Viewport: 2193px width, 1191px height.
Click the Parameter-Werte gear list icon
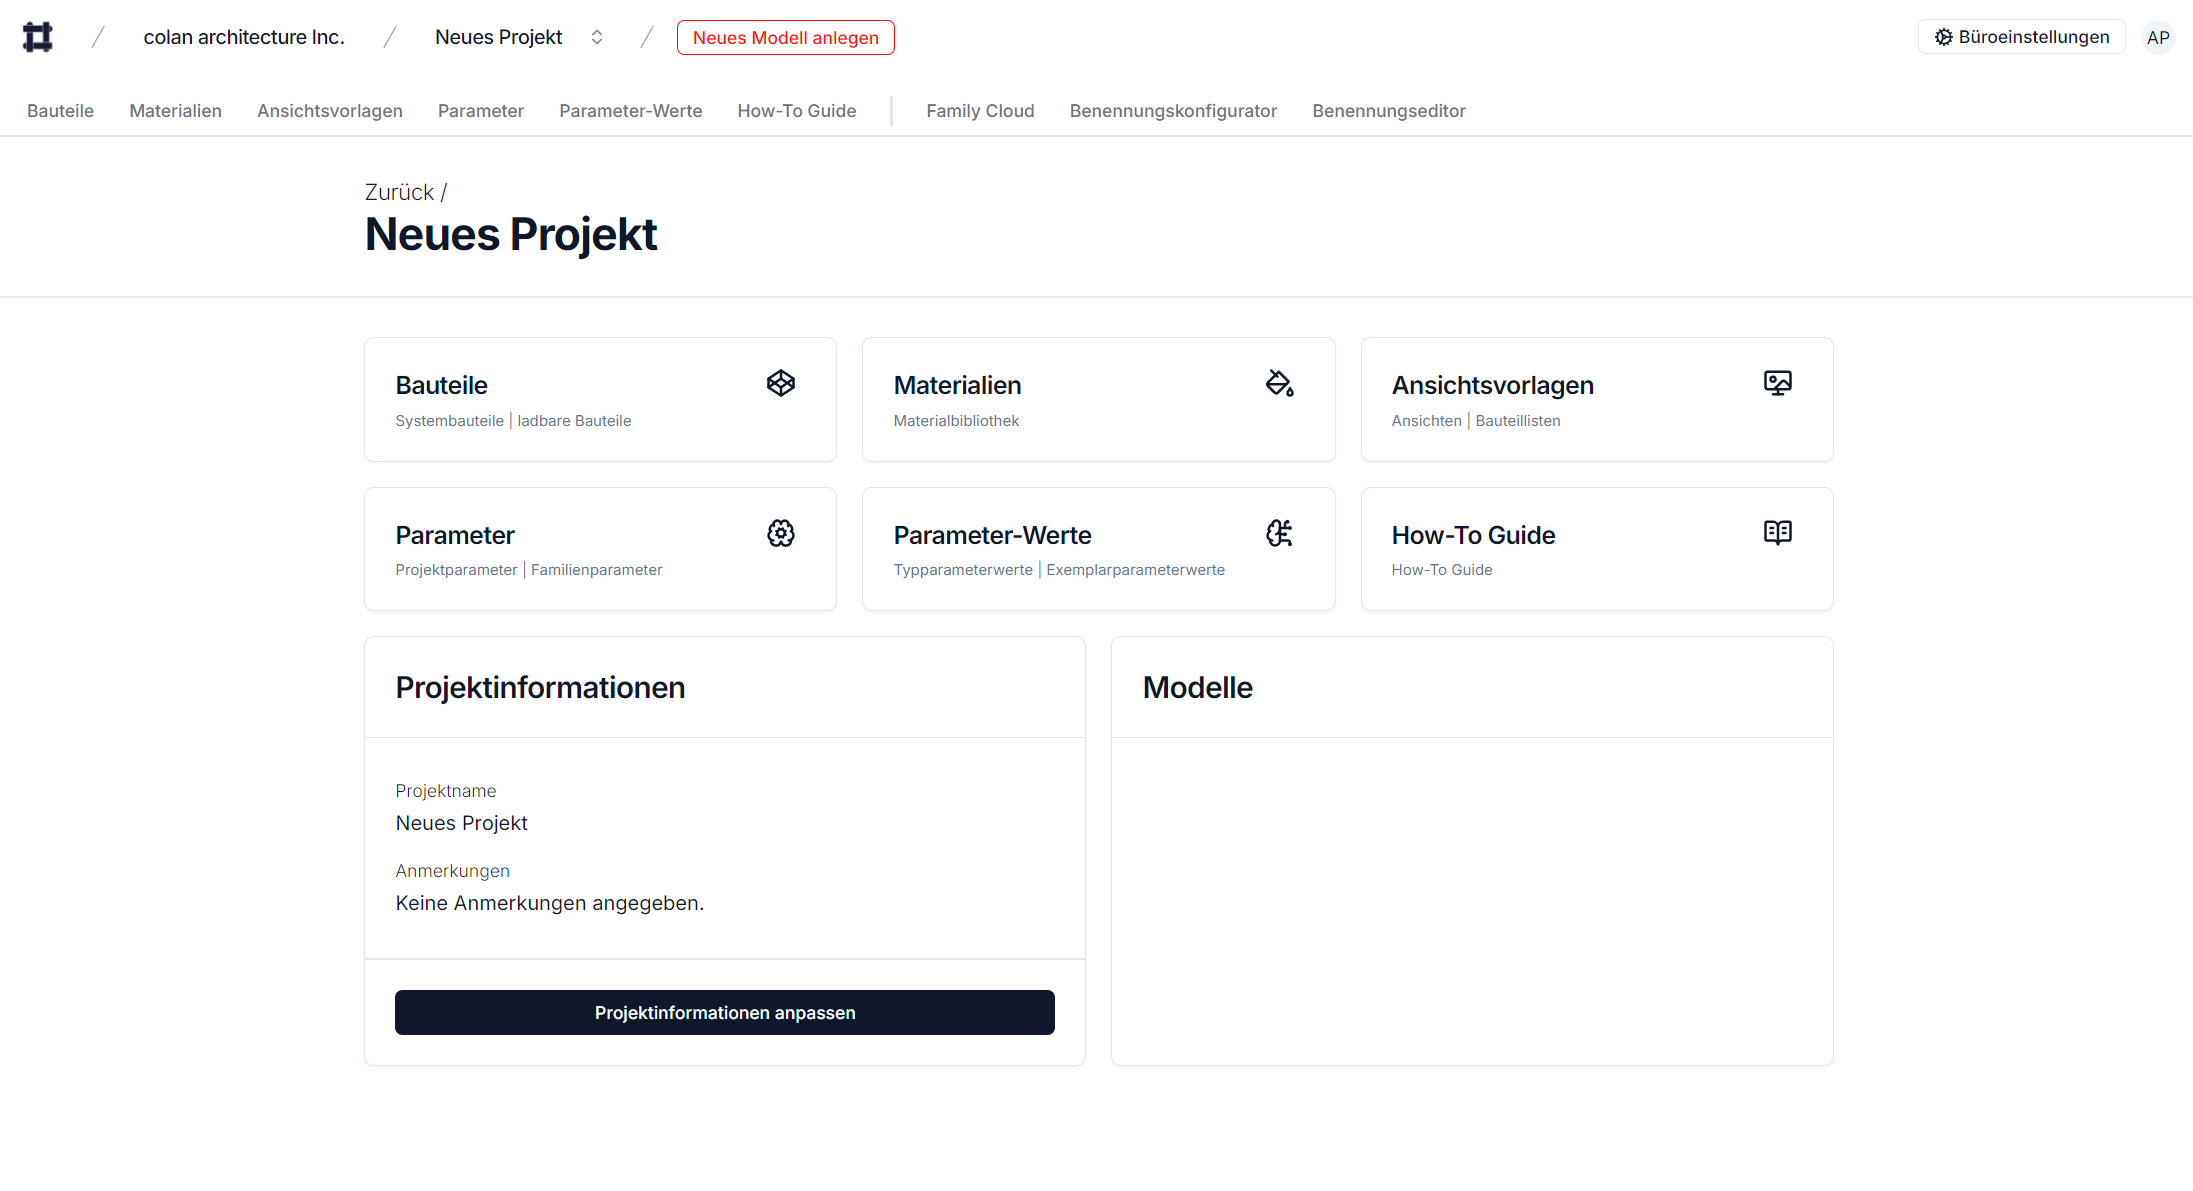1279,533
